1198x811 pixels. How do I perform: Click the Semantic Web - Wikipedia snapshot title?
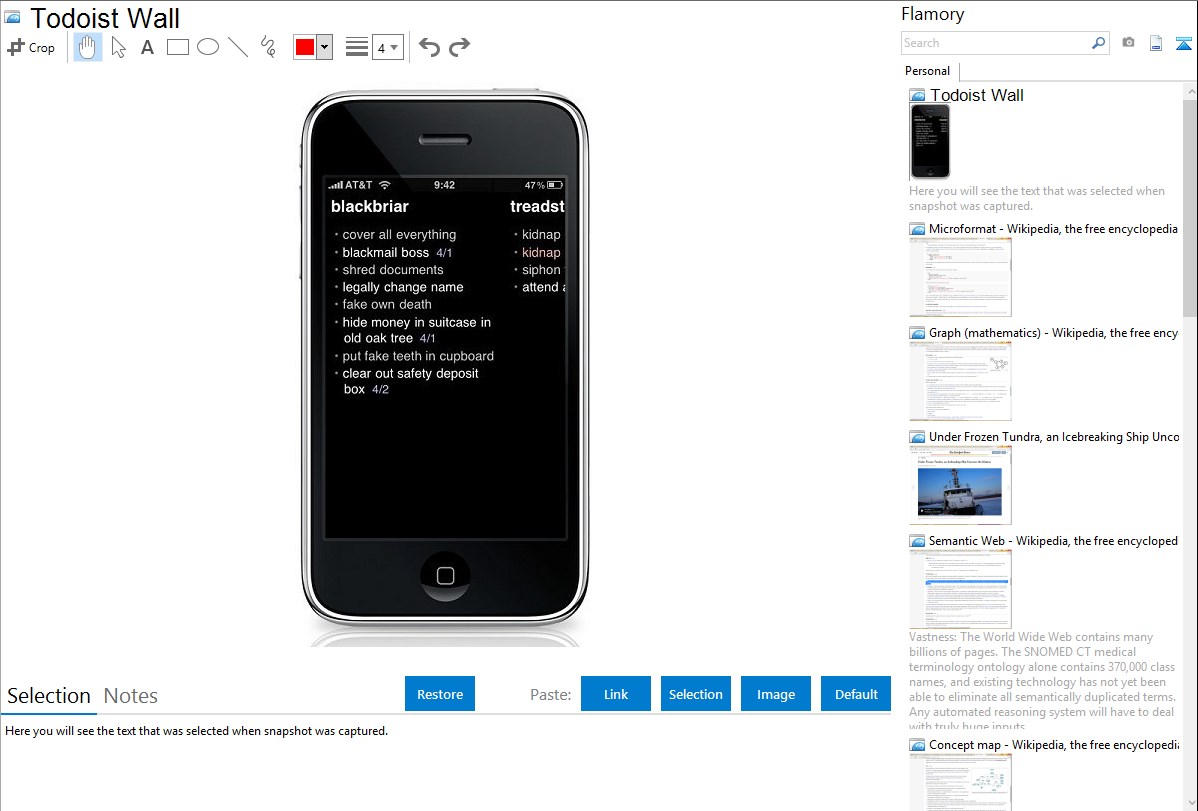coord(1053,540)
